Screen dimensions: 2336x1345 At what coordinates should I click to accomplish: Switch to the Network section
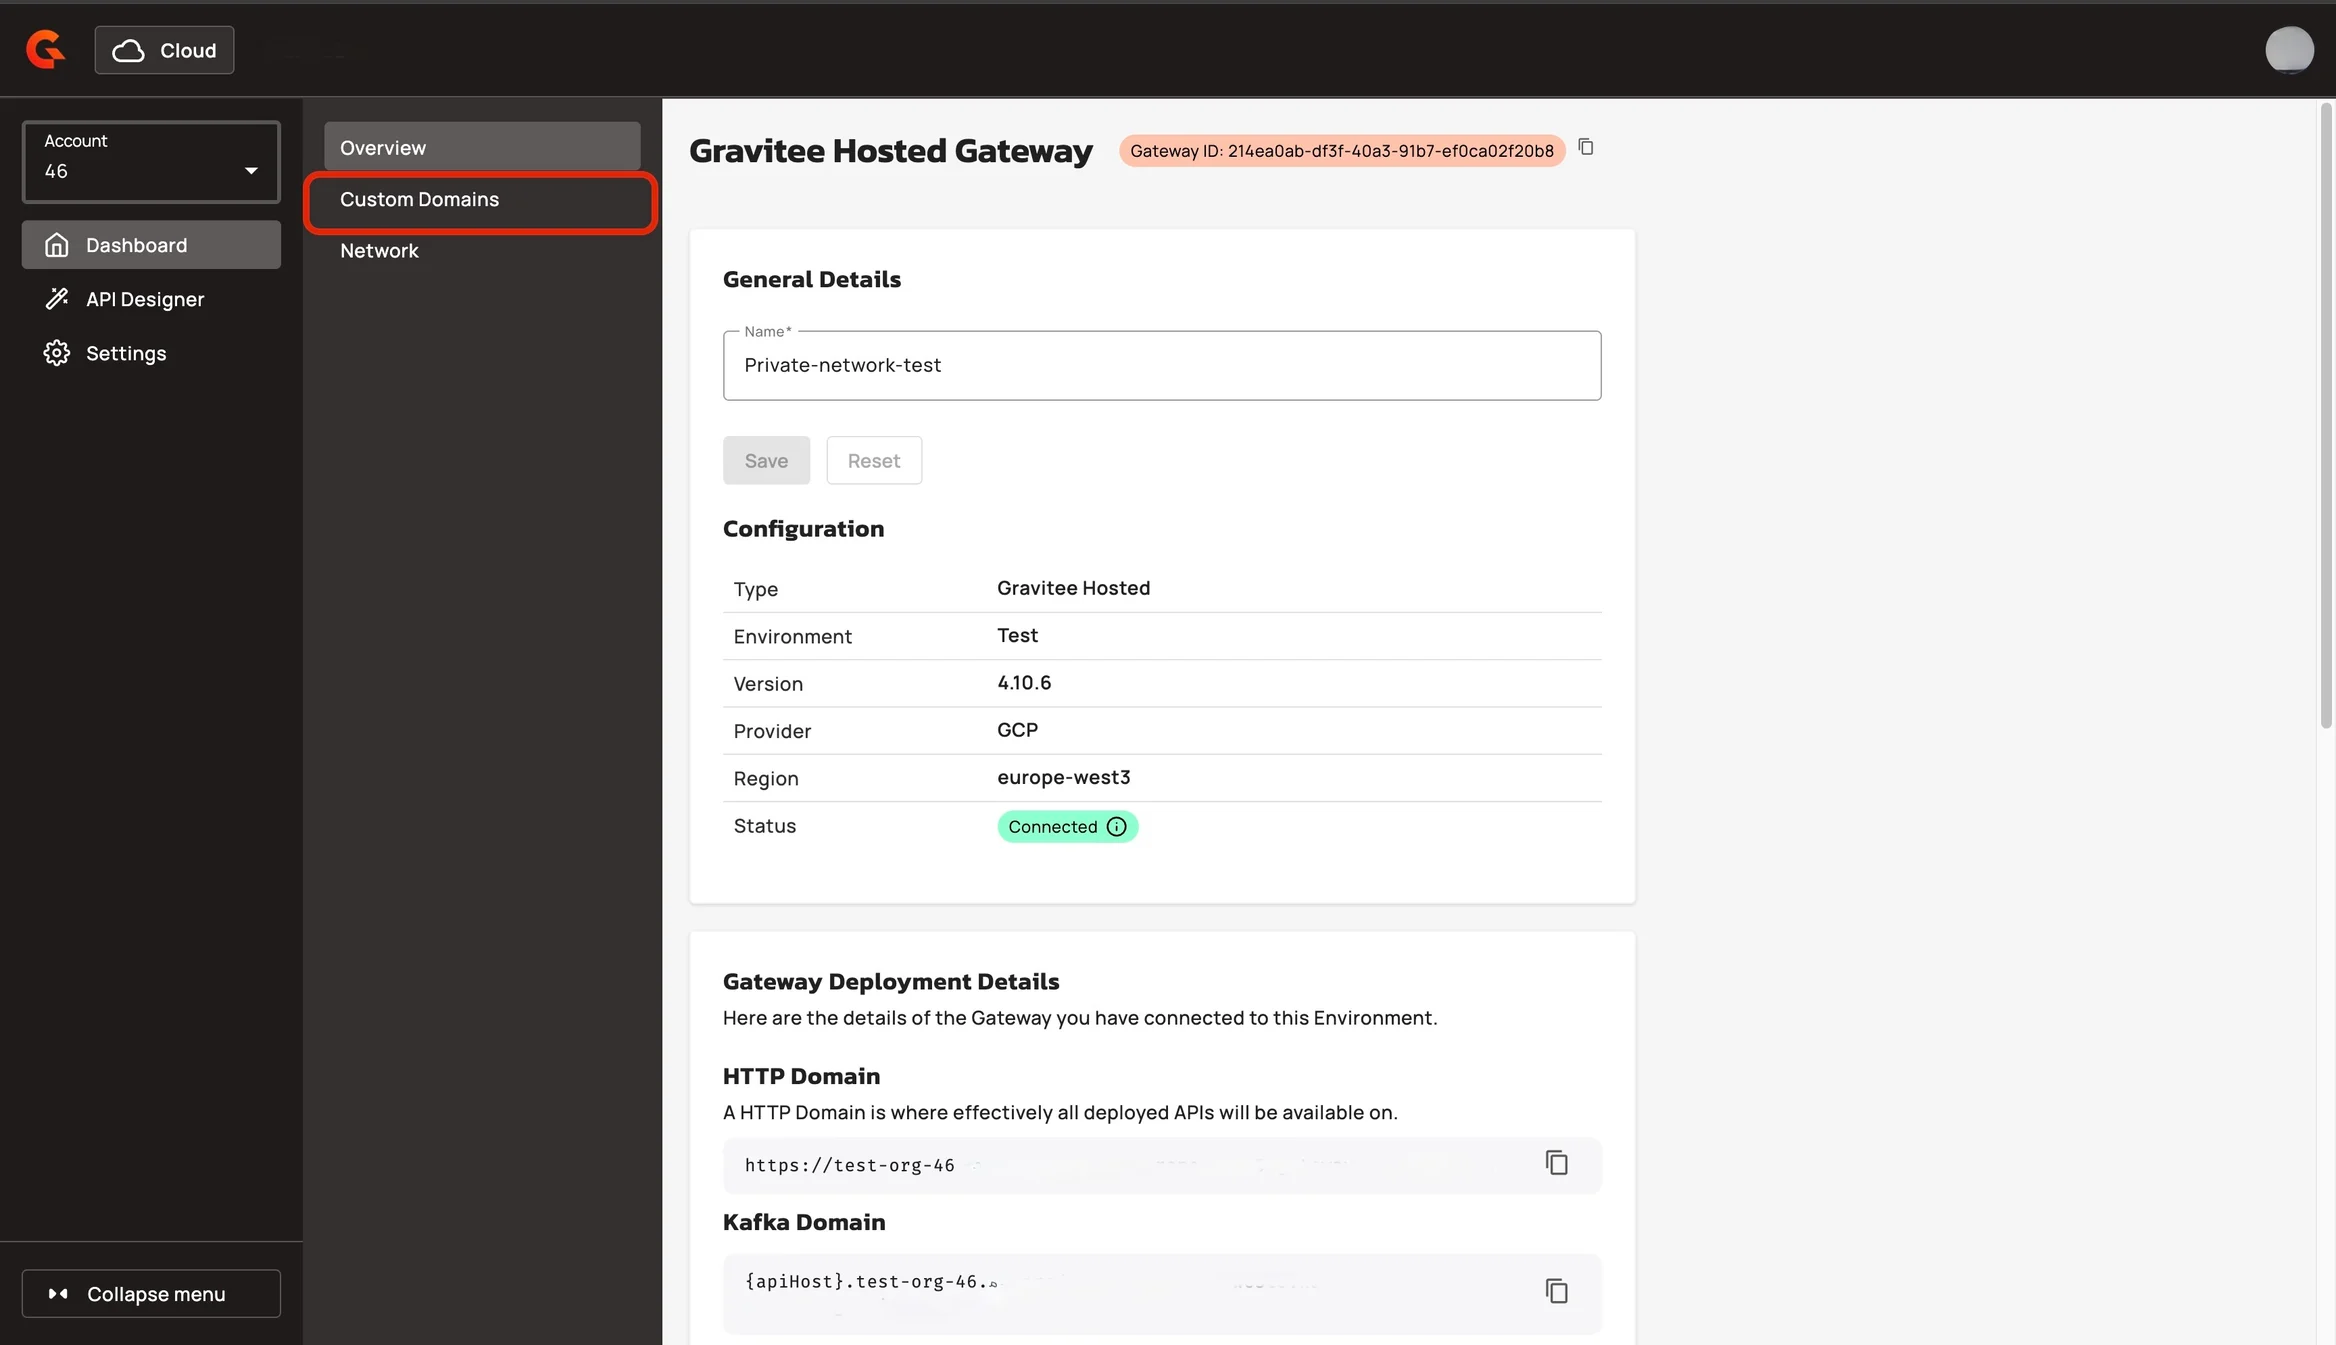pyautogui.click(x=379, y=251)
